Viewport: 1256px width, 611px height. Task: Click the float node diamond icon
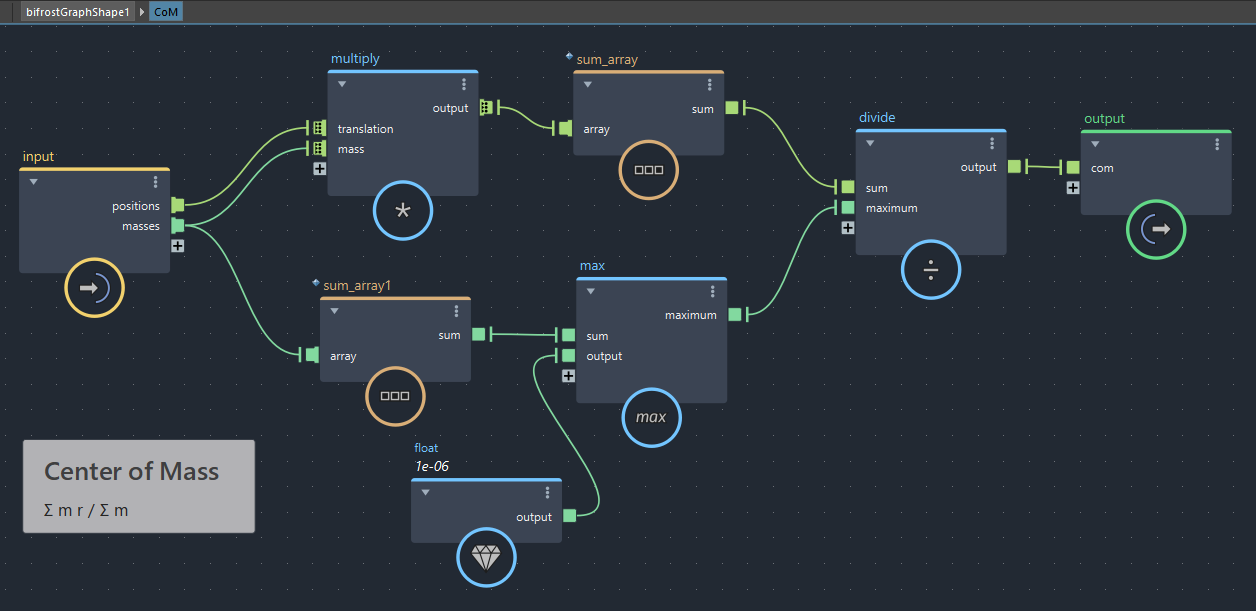[x=486, y=558]
